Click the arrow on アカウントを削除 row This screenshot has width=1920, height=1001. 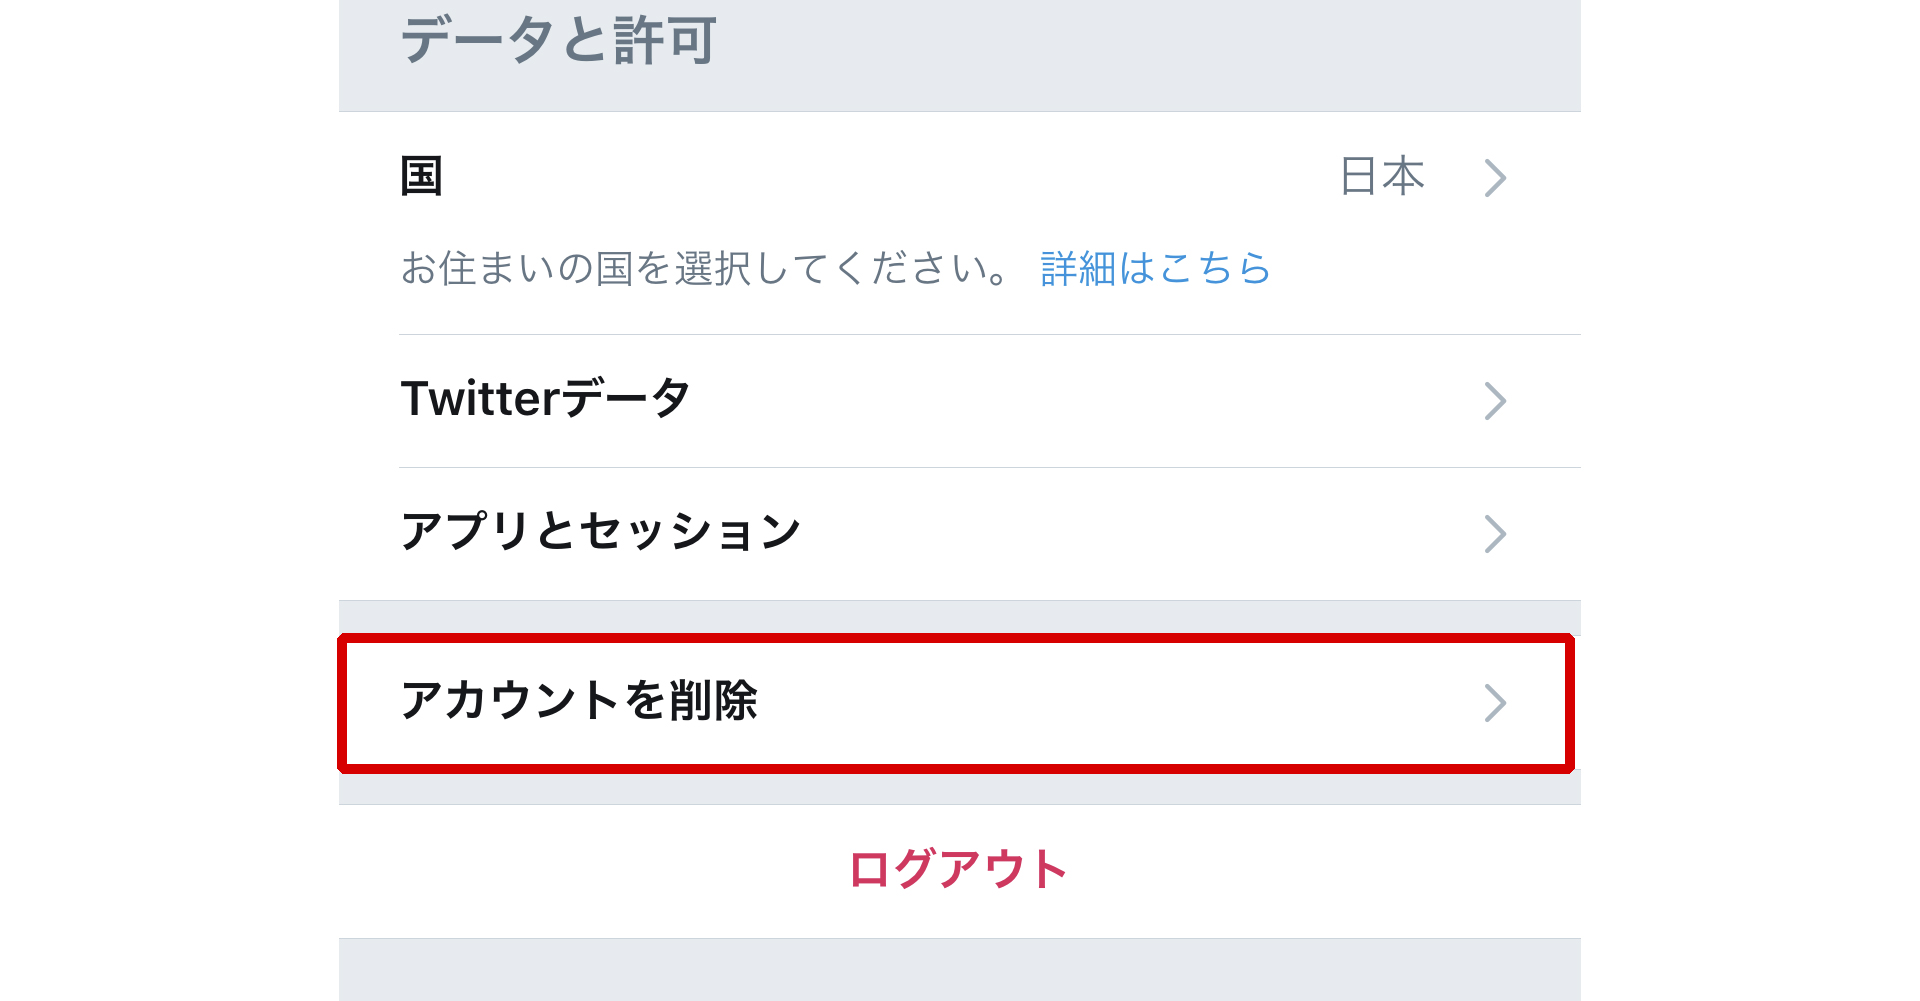point(1495,703)
